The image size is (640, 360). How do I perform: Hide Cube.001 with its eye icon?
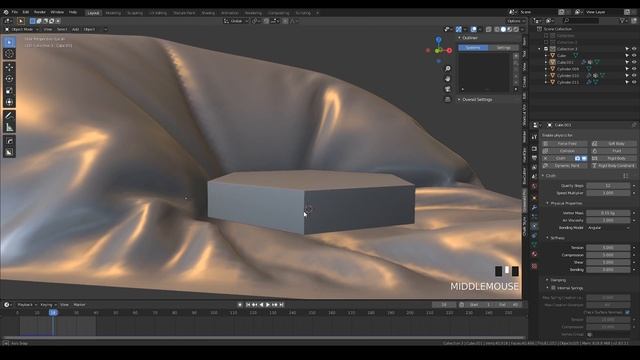[x=634, y=62]
